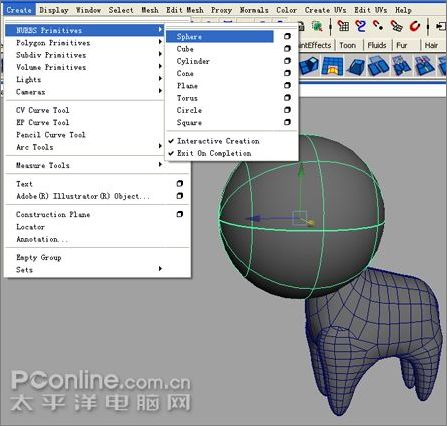Click the blue extruded-face shelf icon beside the bridge icon
This screenshot has width=447, height=426.
[x=310, y=66]
